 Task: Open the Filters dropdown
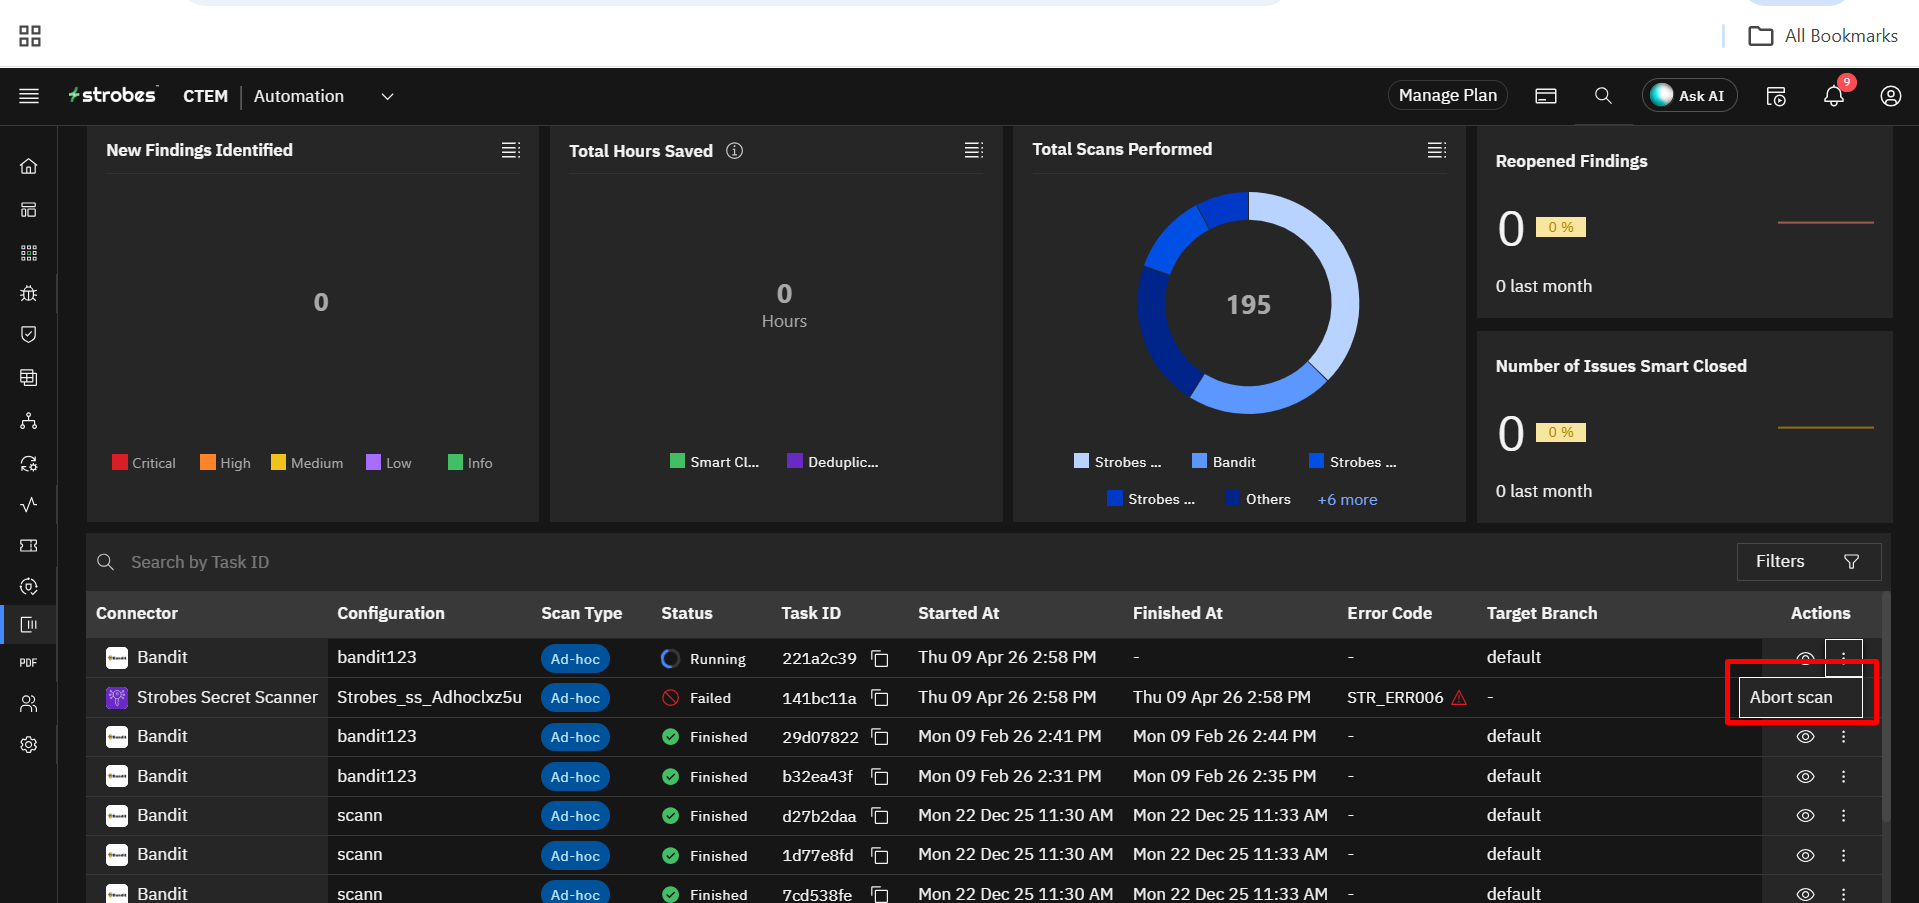(1808, 562)
